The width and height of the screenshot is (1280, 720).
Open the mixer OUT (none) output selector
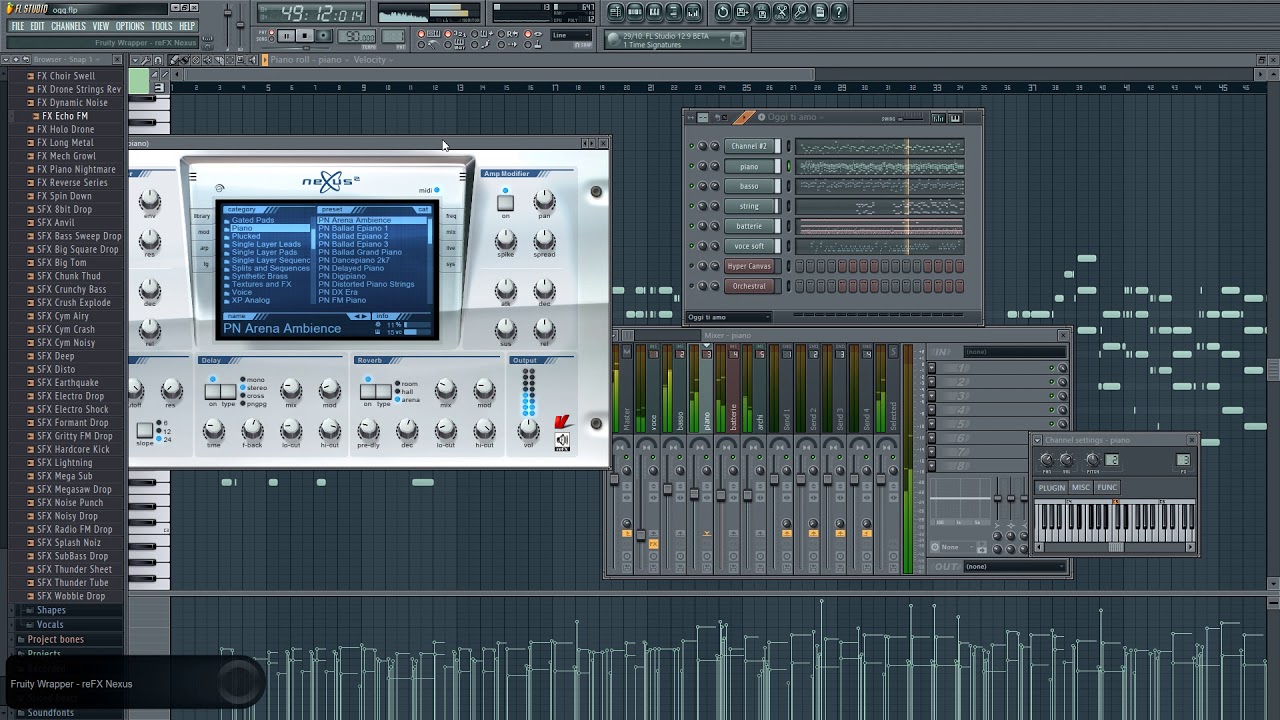pyautogui.click(x=1014, y=566)
